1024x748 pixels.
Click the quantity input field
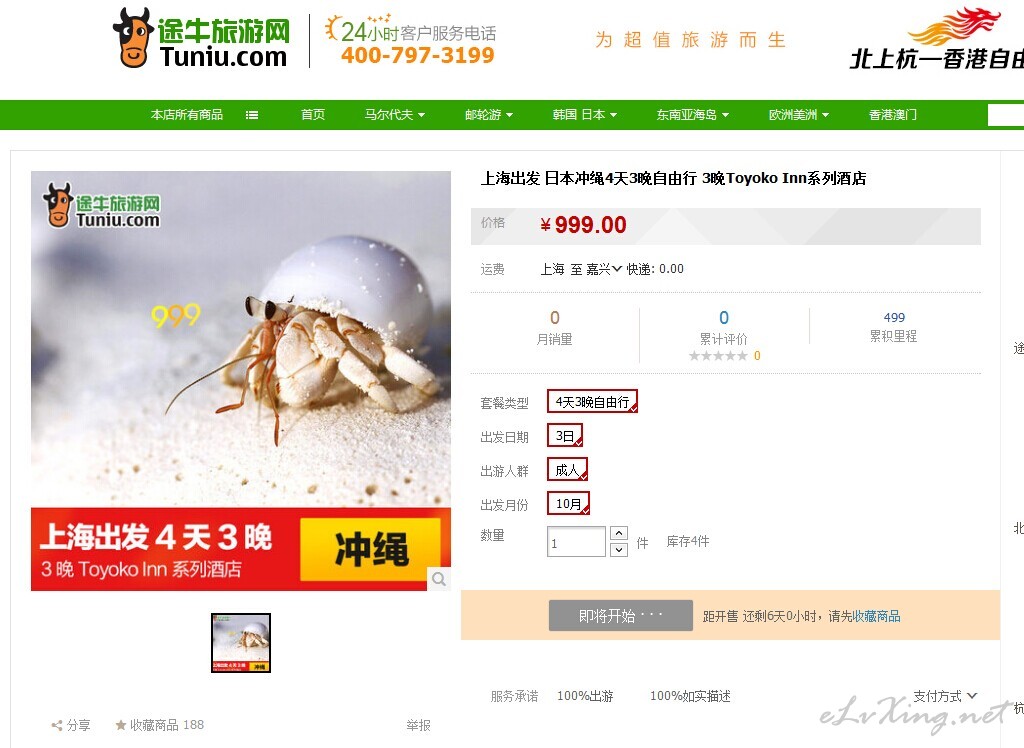tap(576, 542)
